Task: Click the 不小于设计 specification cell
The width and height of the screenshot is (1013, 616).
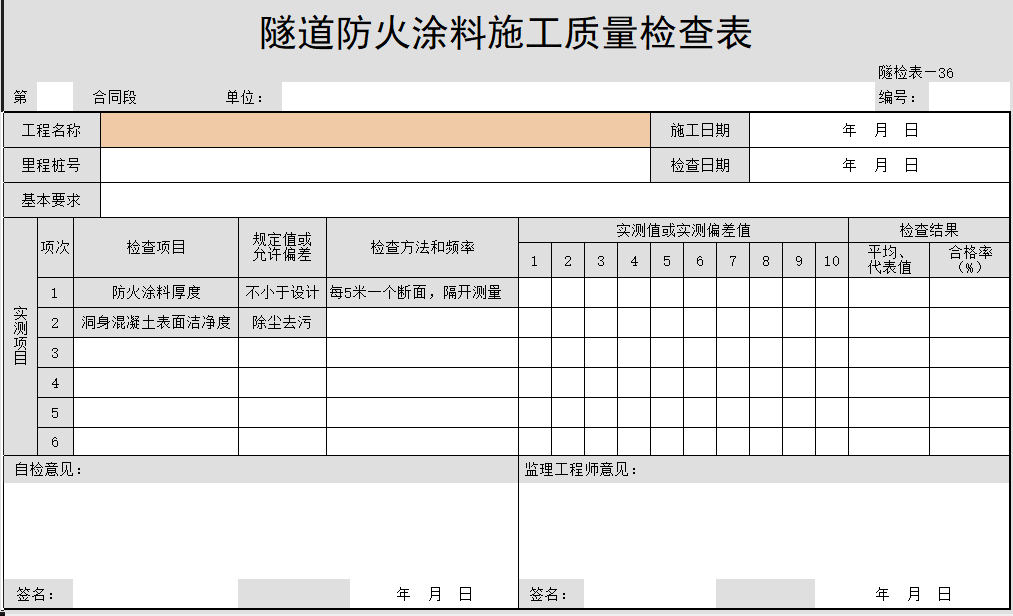Action: pos(282,292)
